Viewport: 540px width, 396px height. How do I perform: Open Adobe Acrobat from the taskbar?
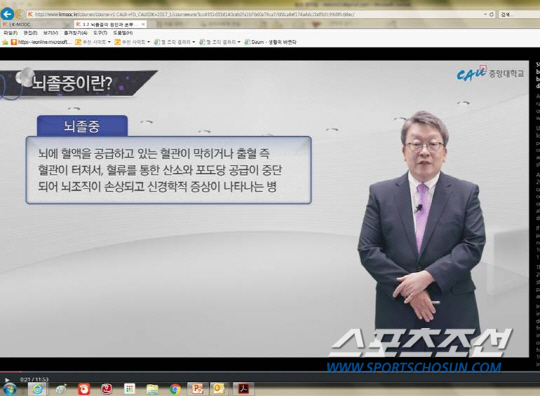coord(244,389)
